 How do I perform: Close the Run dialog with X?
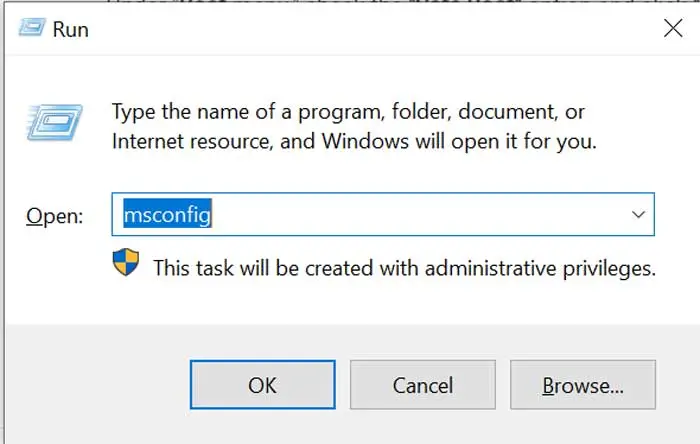pos(672,28)
